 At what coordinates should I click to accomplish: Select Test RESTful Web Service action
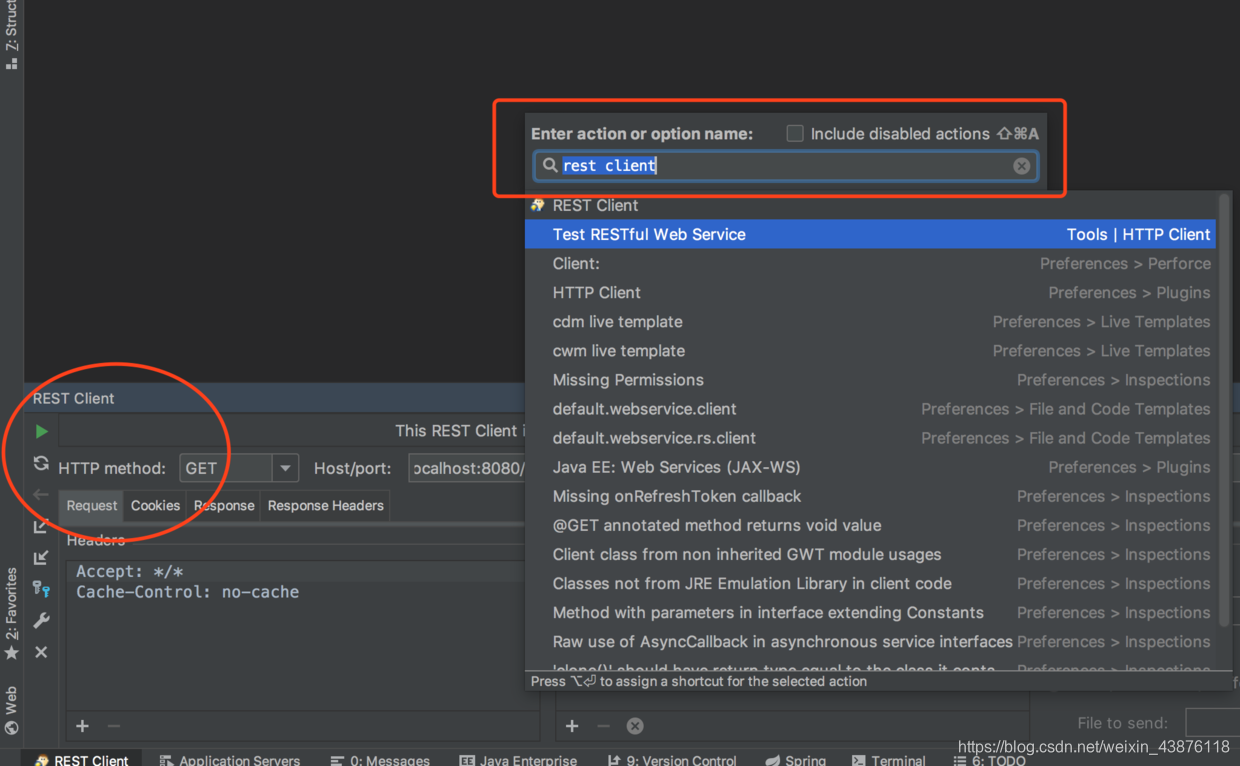(x=870, y=234)
